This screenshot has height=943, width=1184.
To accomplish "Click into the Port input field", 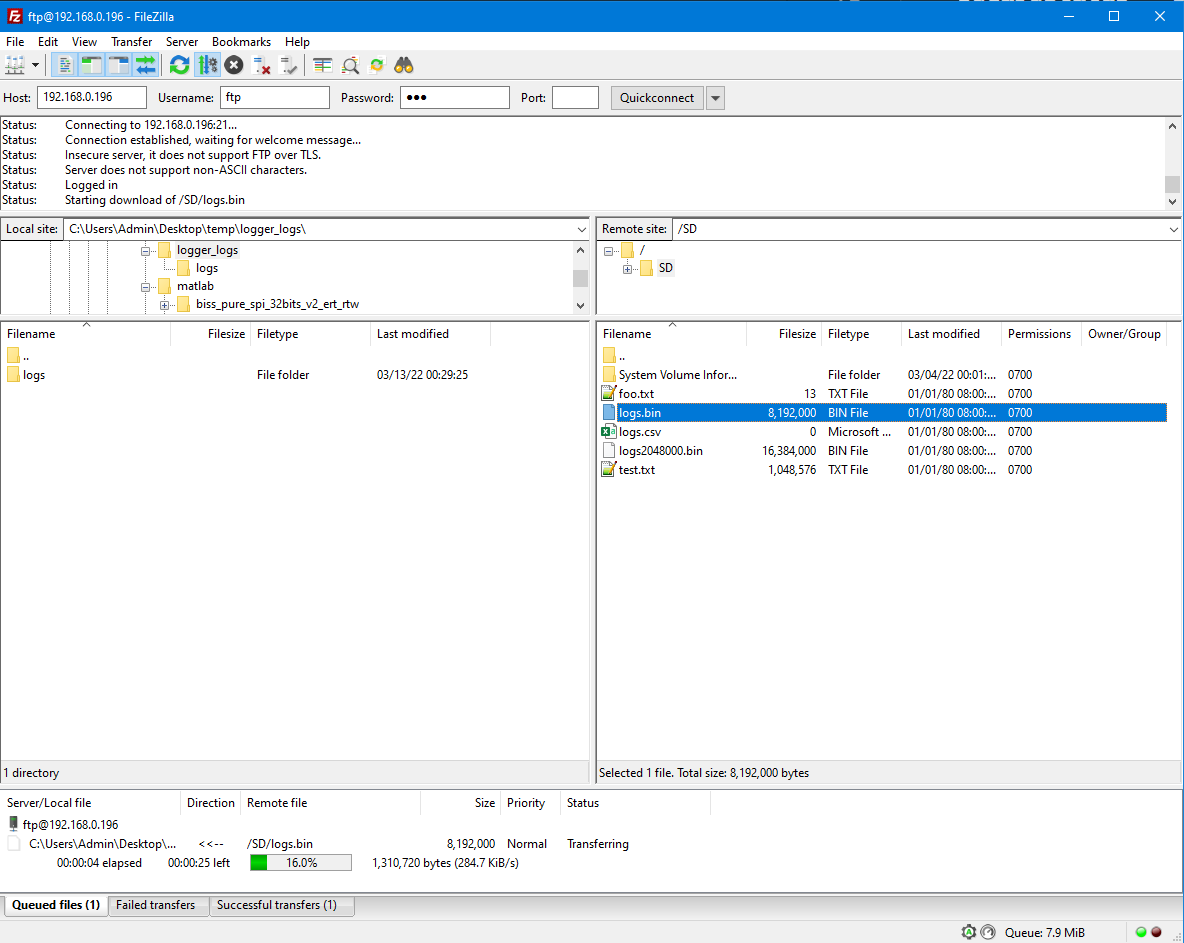I will [x=575, y=98].
